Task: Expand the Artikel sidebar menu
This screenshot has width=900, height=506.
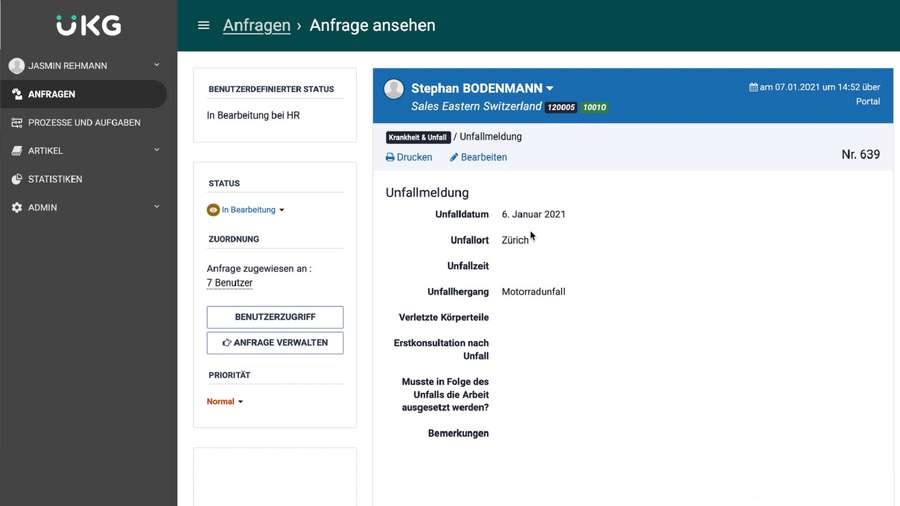Action: click(156, 150)
